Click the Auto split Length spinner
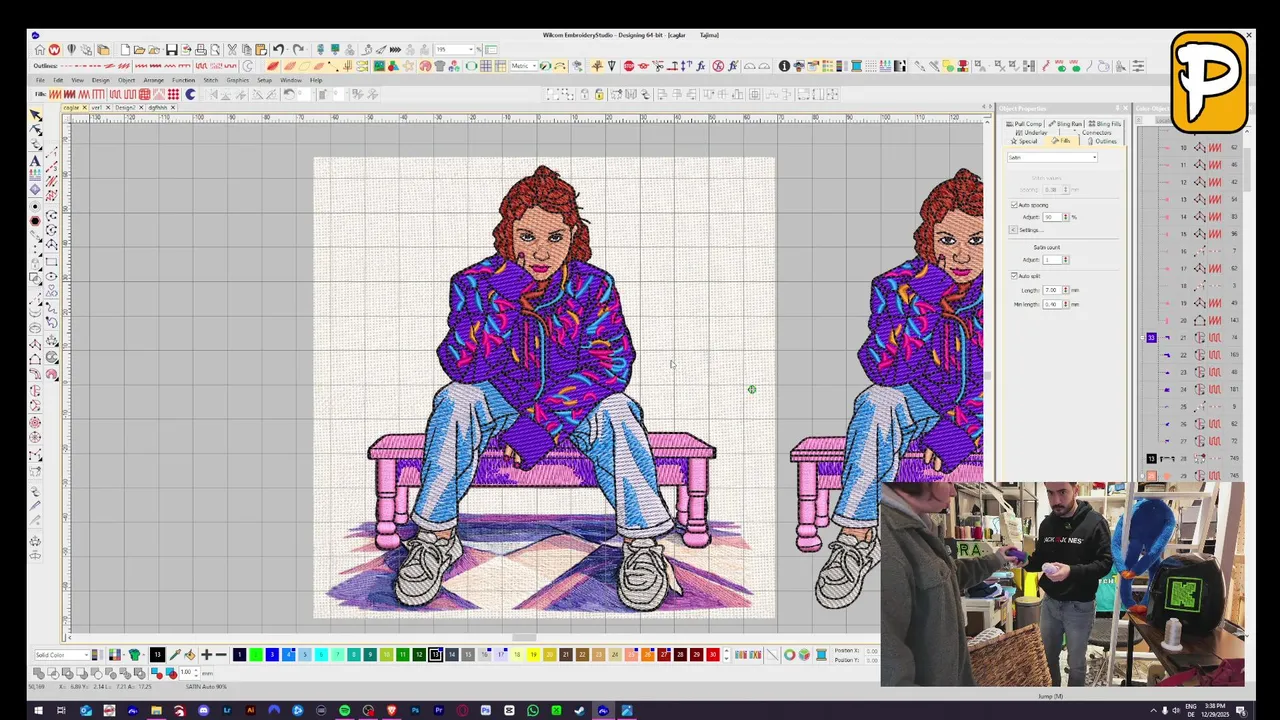The image size is (1280, 720). click(1066, 290)
